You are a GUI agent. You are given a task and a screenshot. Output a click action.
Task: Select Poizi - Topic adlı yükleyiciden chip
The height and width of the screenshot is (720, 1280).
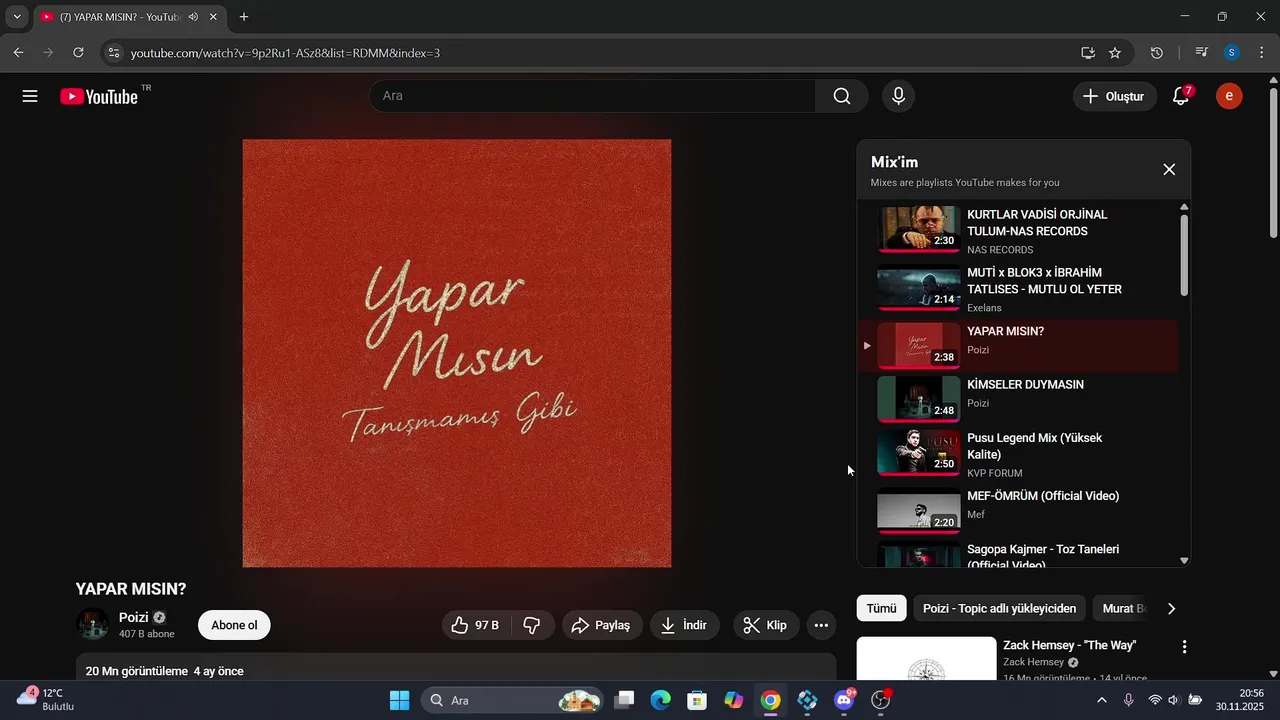point(999,608)
